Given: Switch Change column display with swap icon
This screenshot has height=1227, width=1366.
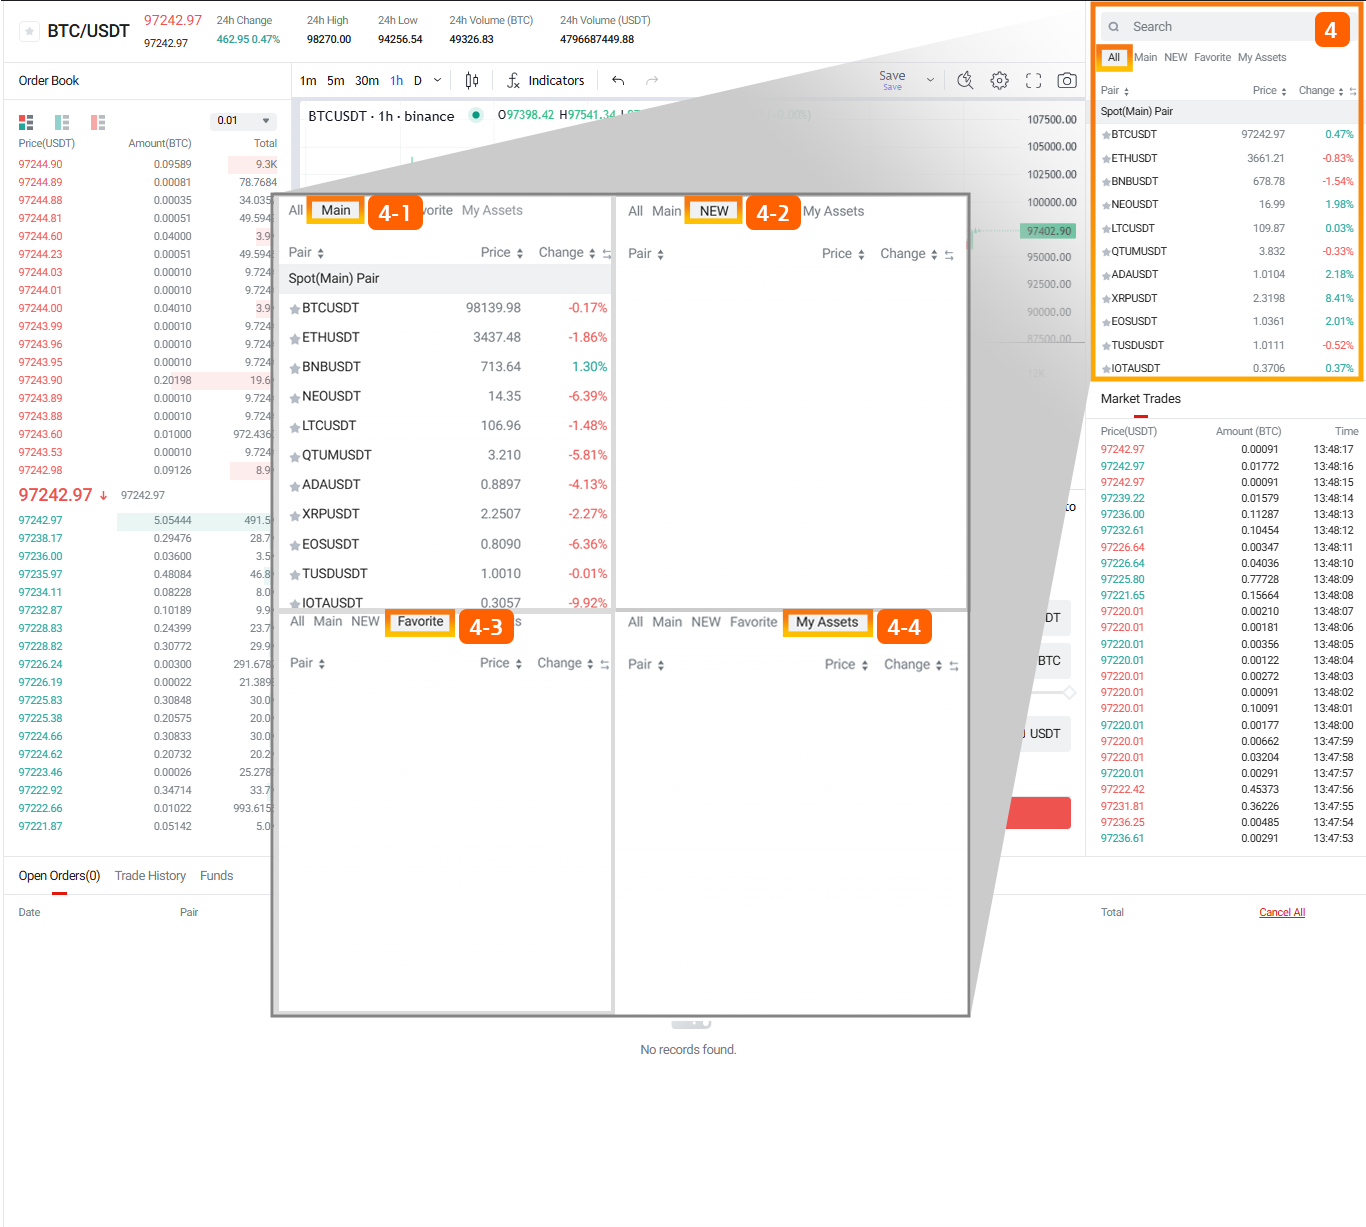Looking at the screenshot, I should [1352, 91].
